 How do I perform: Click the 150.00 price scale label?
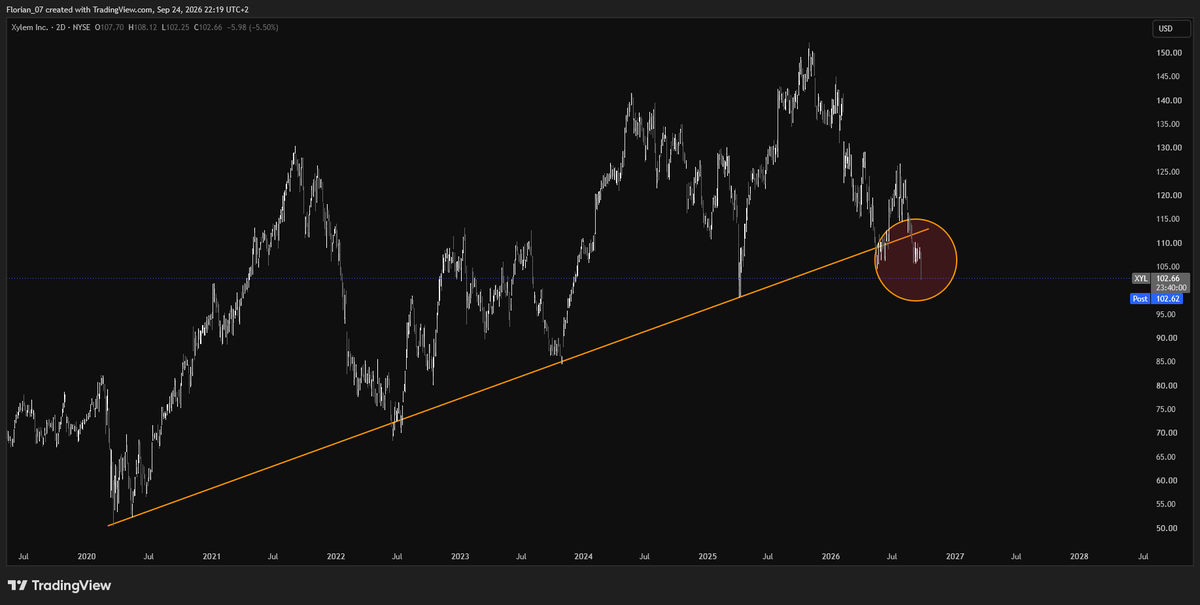[1168, 53]
